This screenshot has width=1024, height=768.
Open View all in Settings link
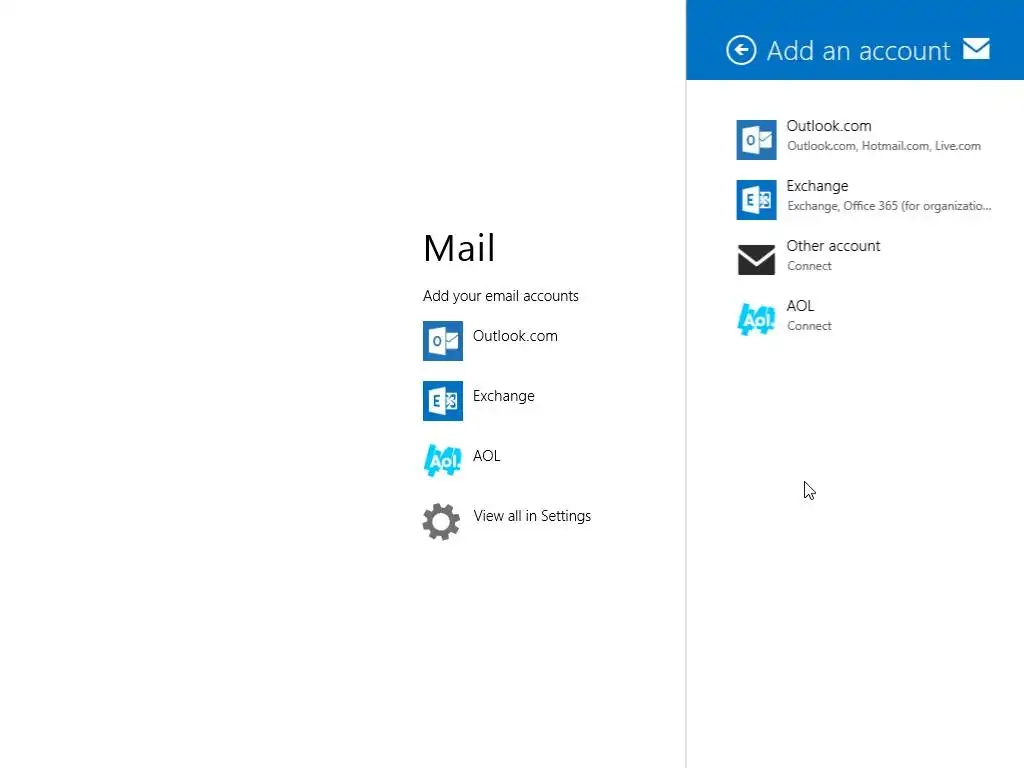pos(532,515)
